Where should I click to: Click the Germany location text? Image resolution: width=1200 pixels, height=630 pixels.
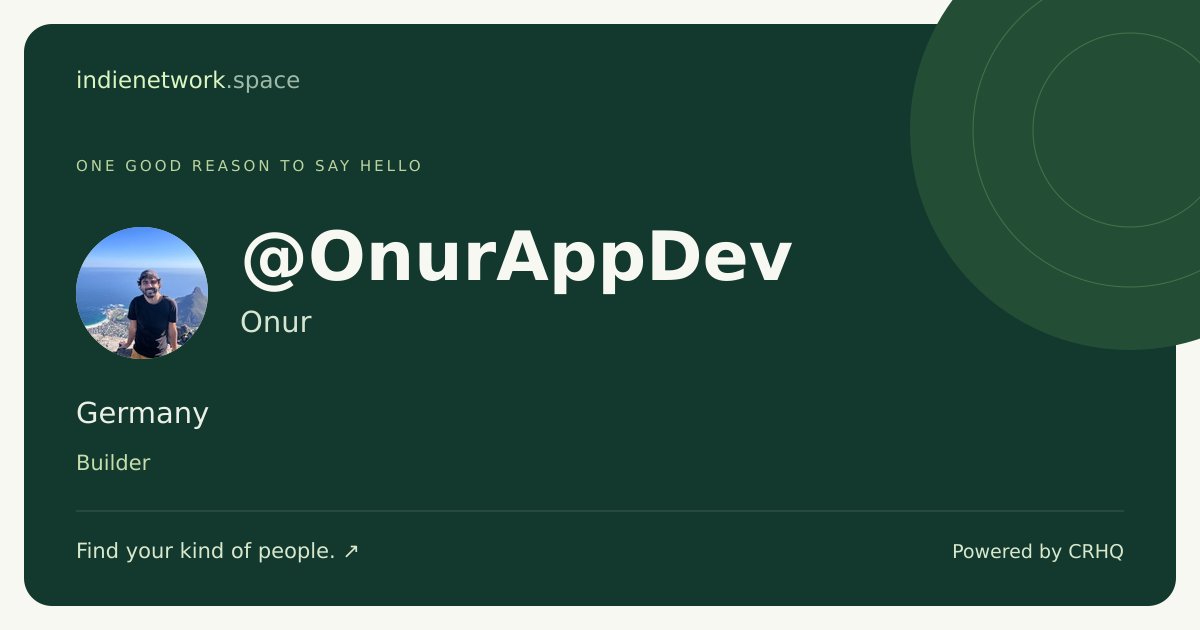(x=142, y=413)
